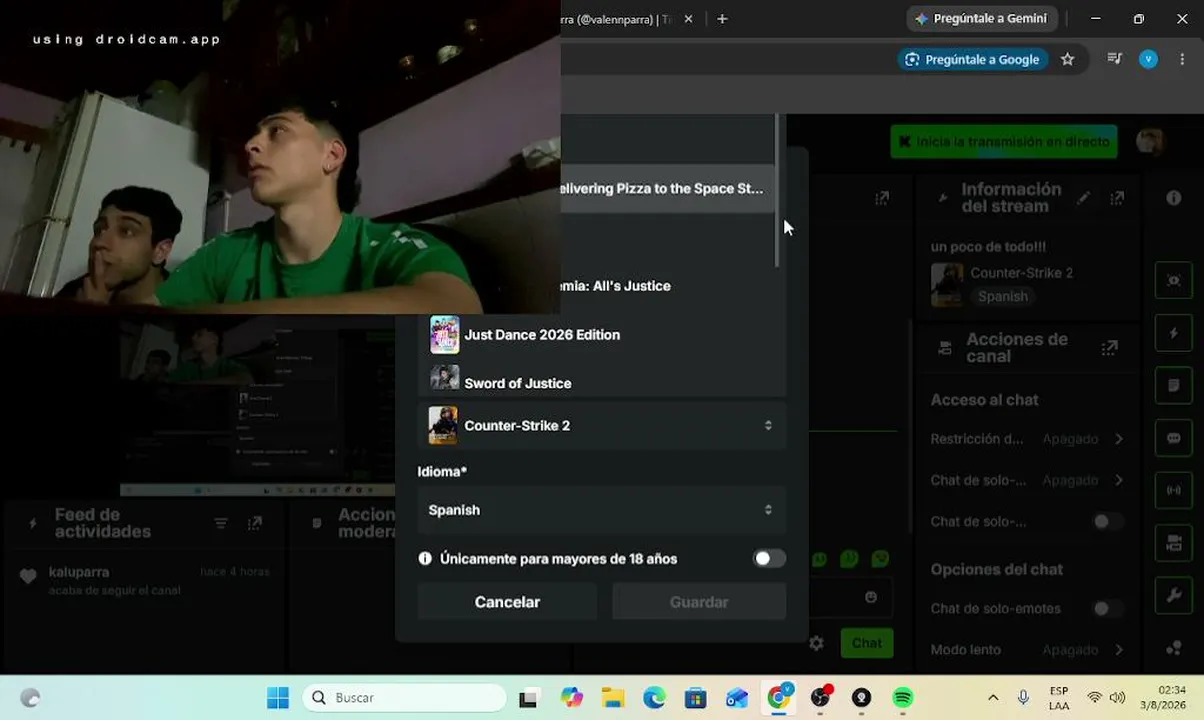Click the Guardar button
The image size is (1204, 720).
point(699,602)
